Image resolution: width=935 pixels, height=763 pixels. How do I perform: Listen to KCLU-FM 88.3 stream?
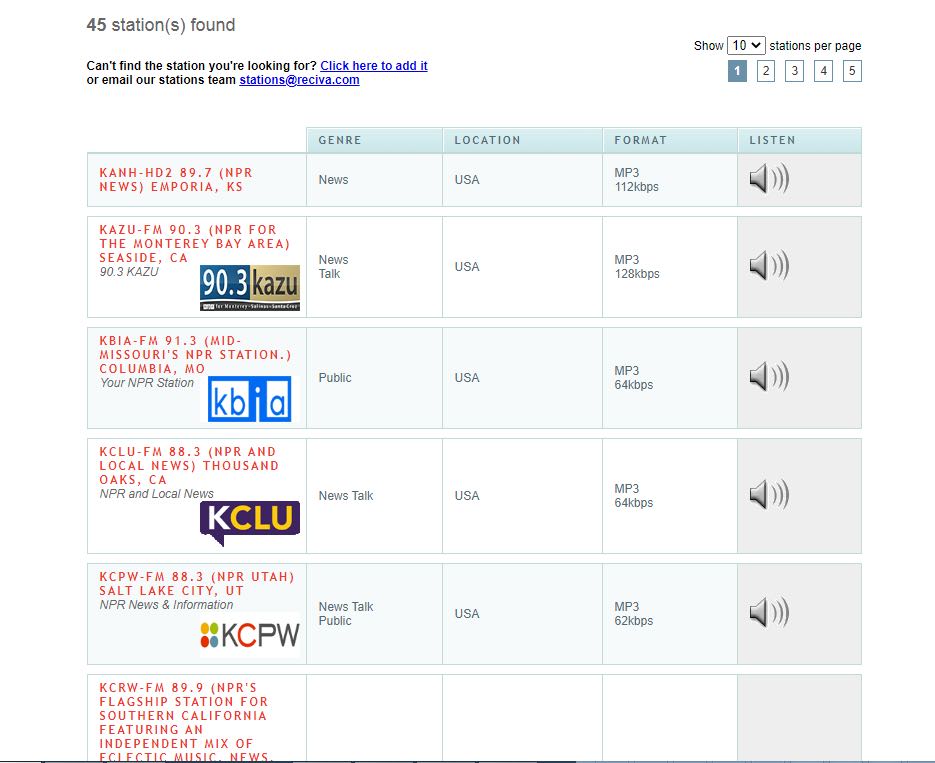(767, 495)
